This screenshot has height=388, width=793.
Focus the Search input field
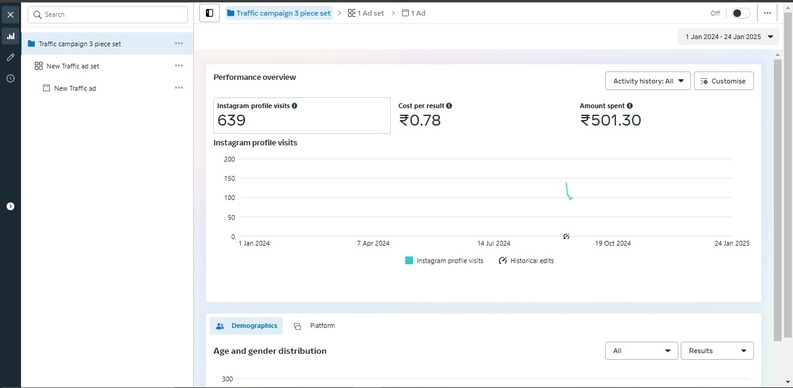107,15
